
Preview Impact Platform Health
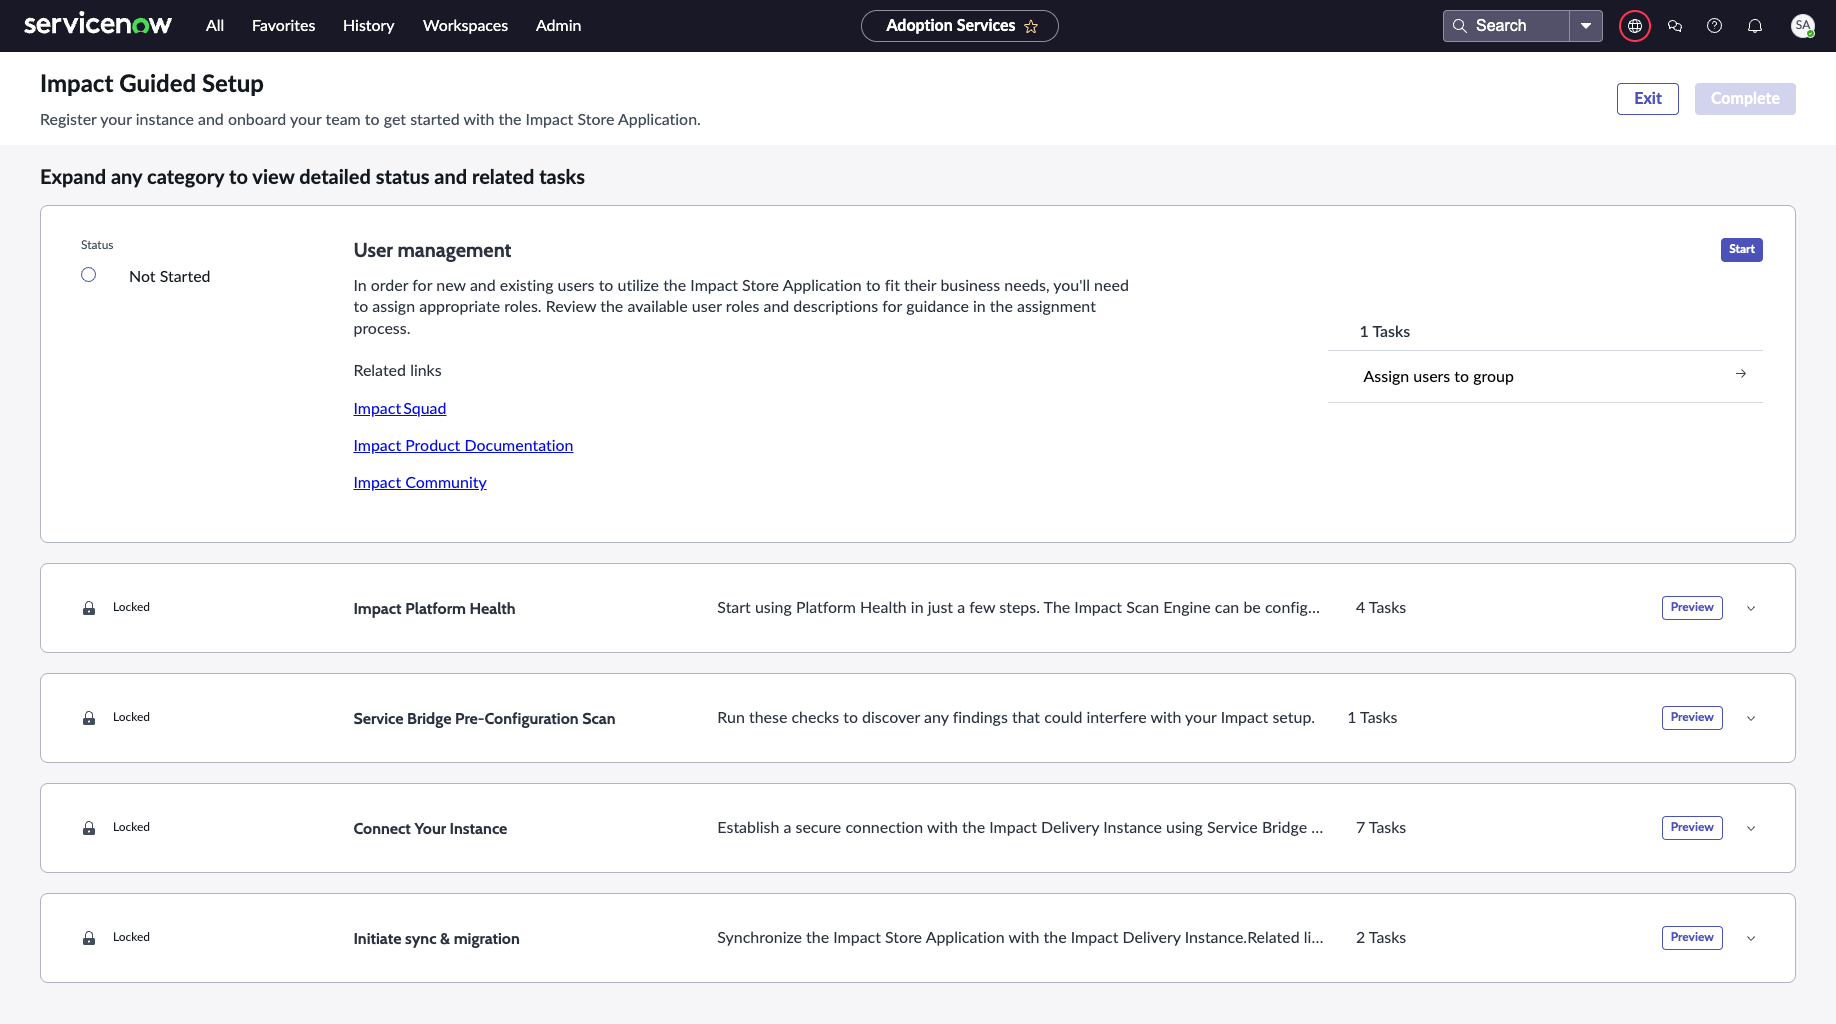tap(1692, 608)
